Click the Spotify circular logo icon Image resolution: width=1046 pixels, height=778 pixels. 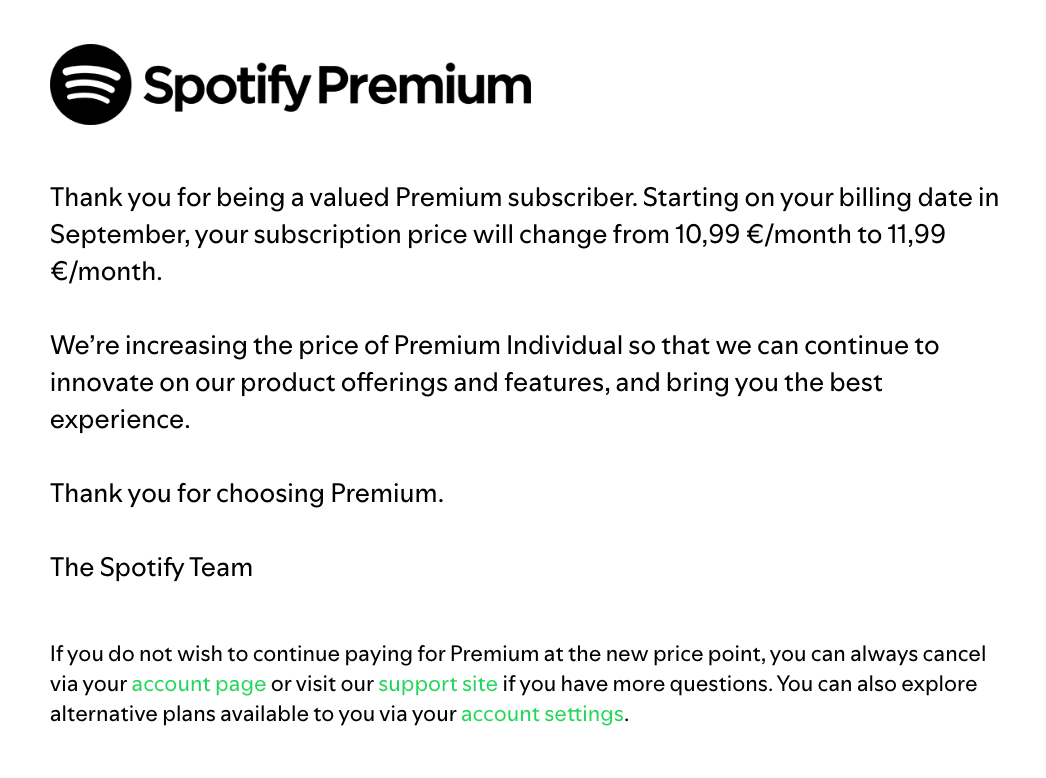pos(90,85)
